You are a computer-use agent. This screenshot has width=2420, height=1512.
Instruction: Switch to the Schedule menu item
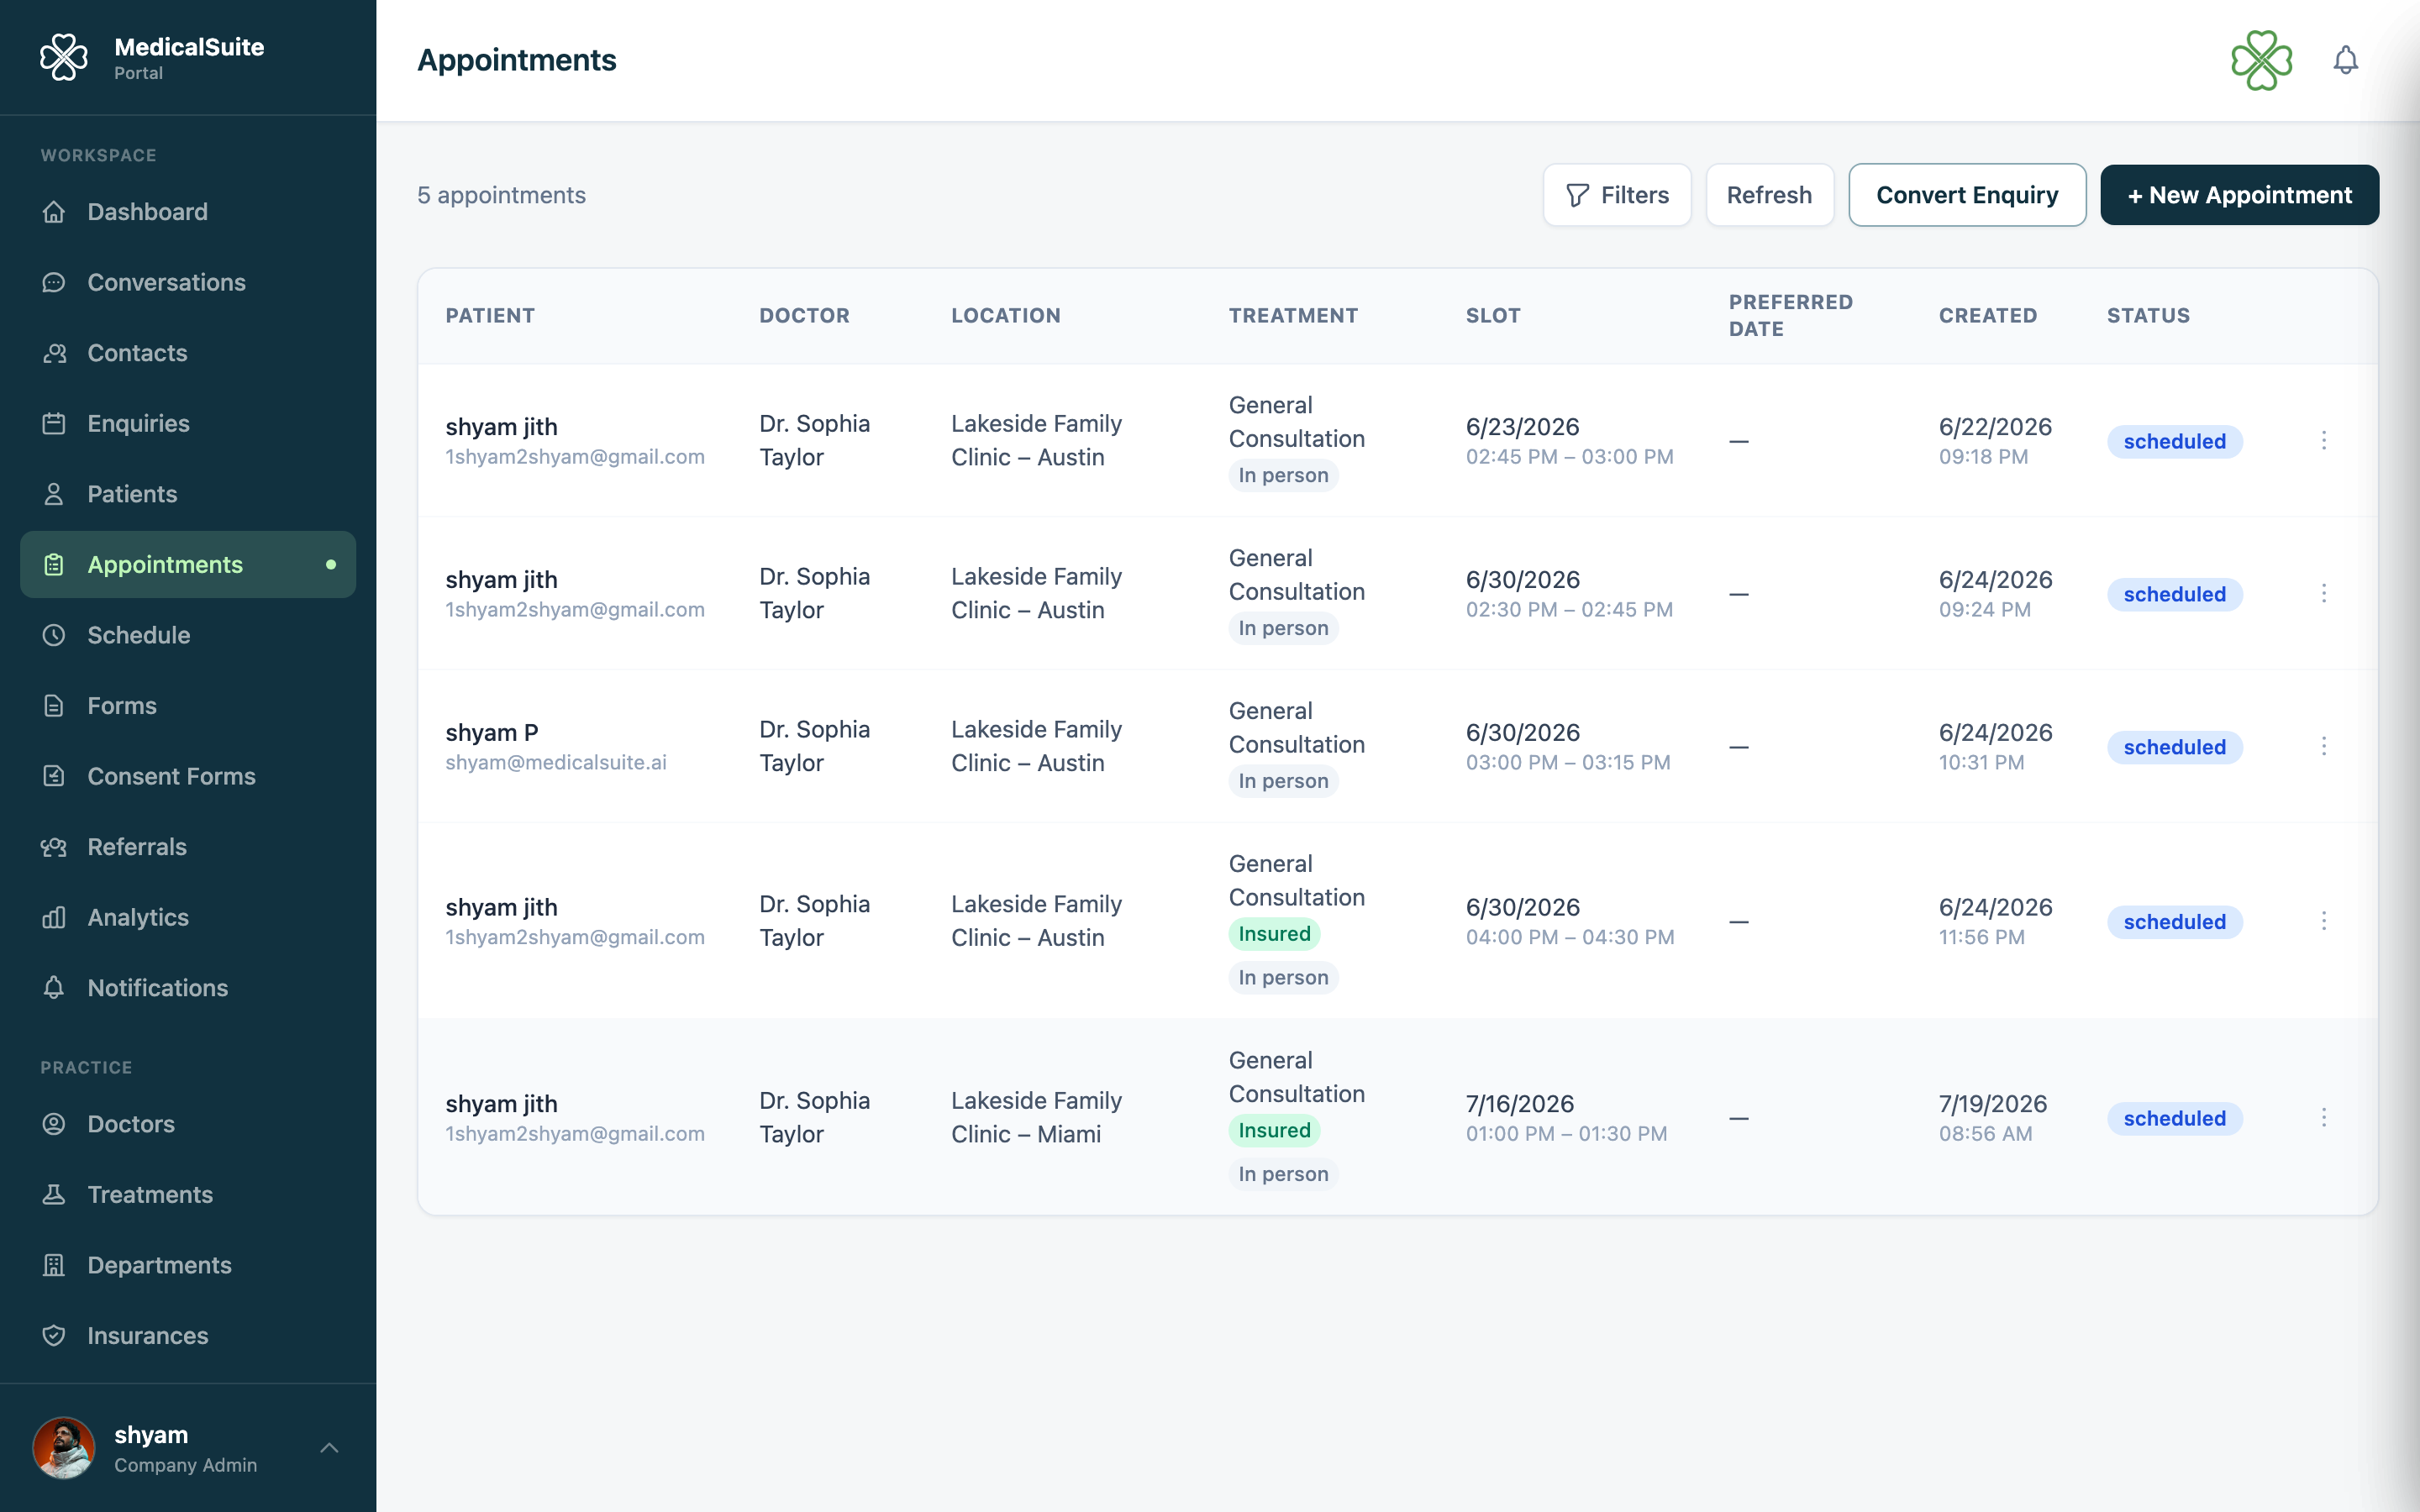click(x=188, y=635)
